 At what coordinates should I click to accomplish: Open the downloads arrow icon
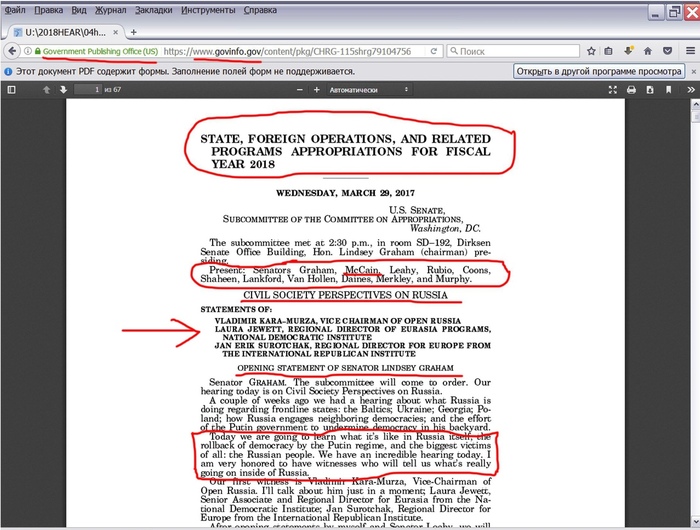click(628, 51)
